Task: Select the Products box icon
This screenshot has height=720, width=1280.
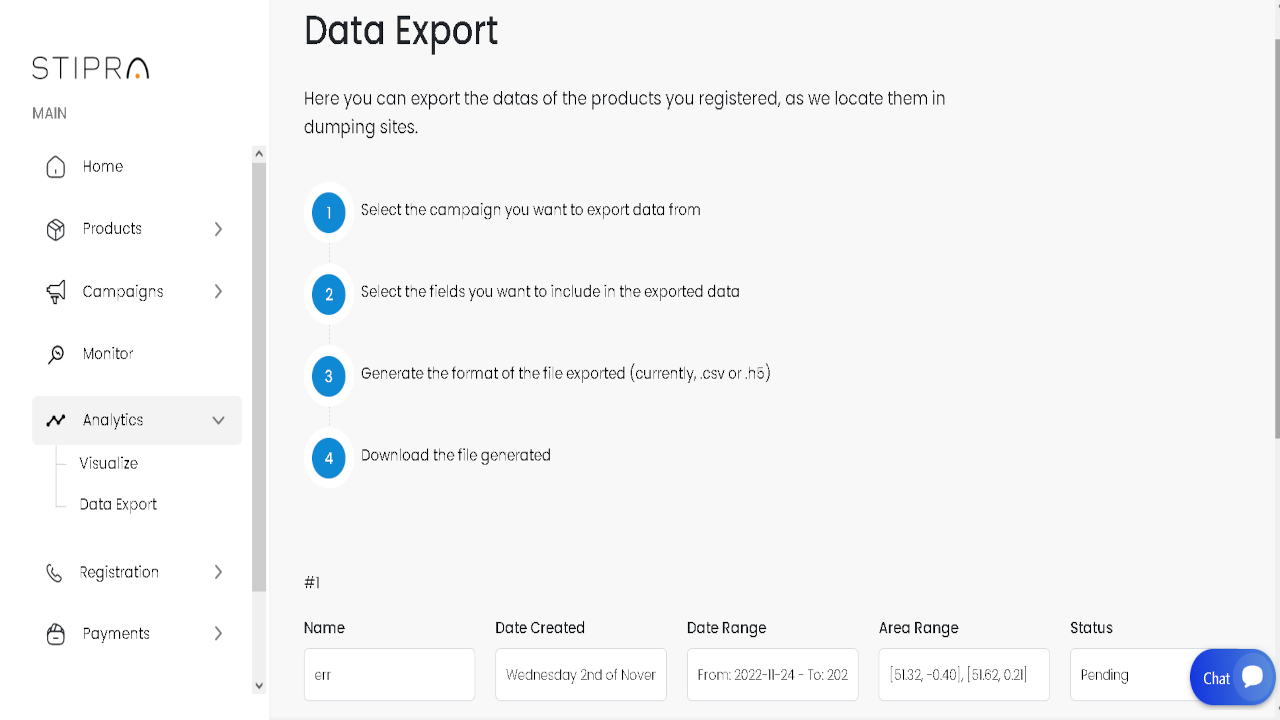Action: tap(56, 229)
